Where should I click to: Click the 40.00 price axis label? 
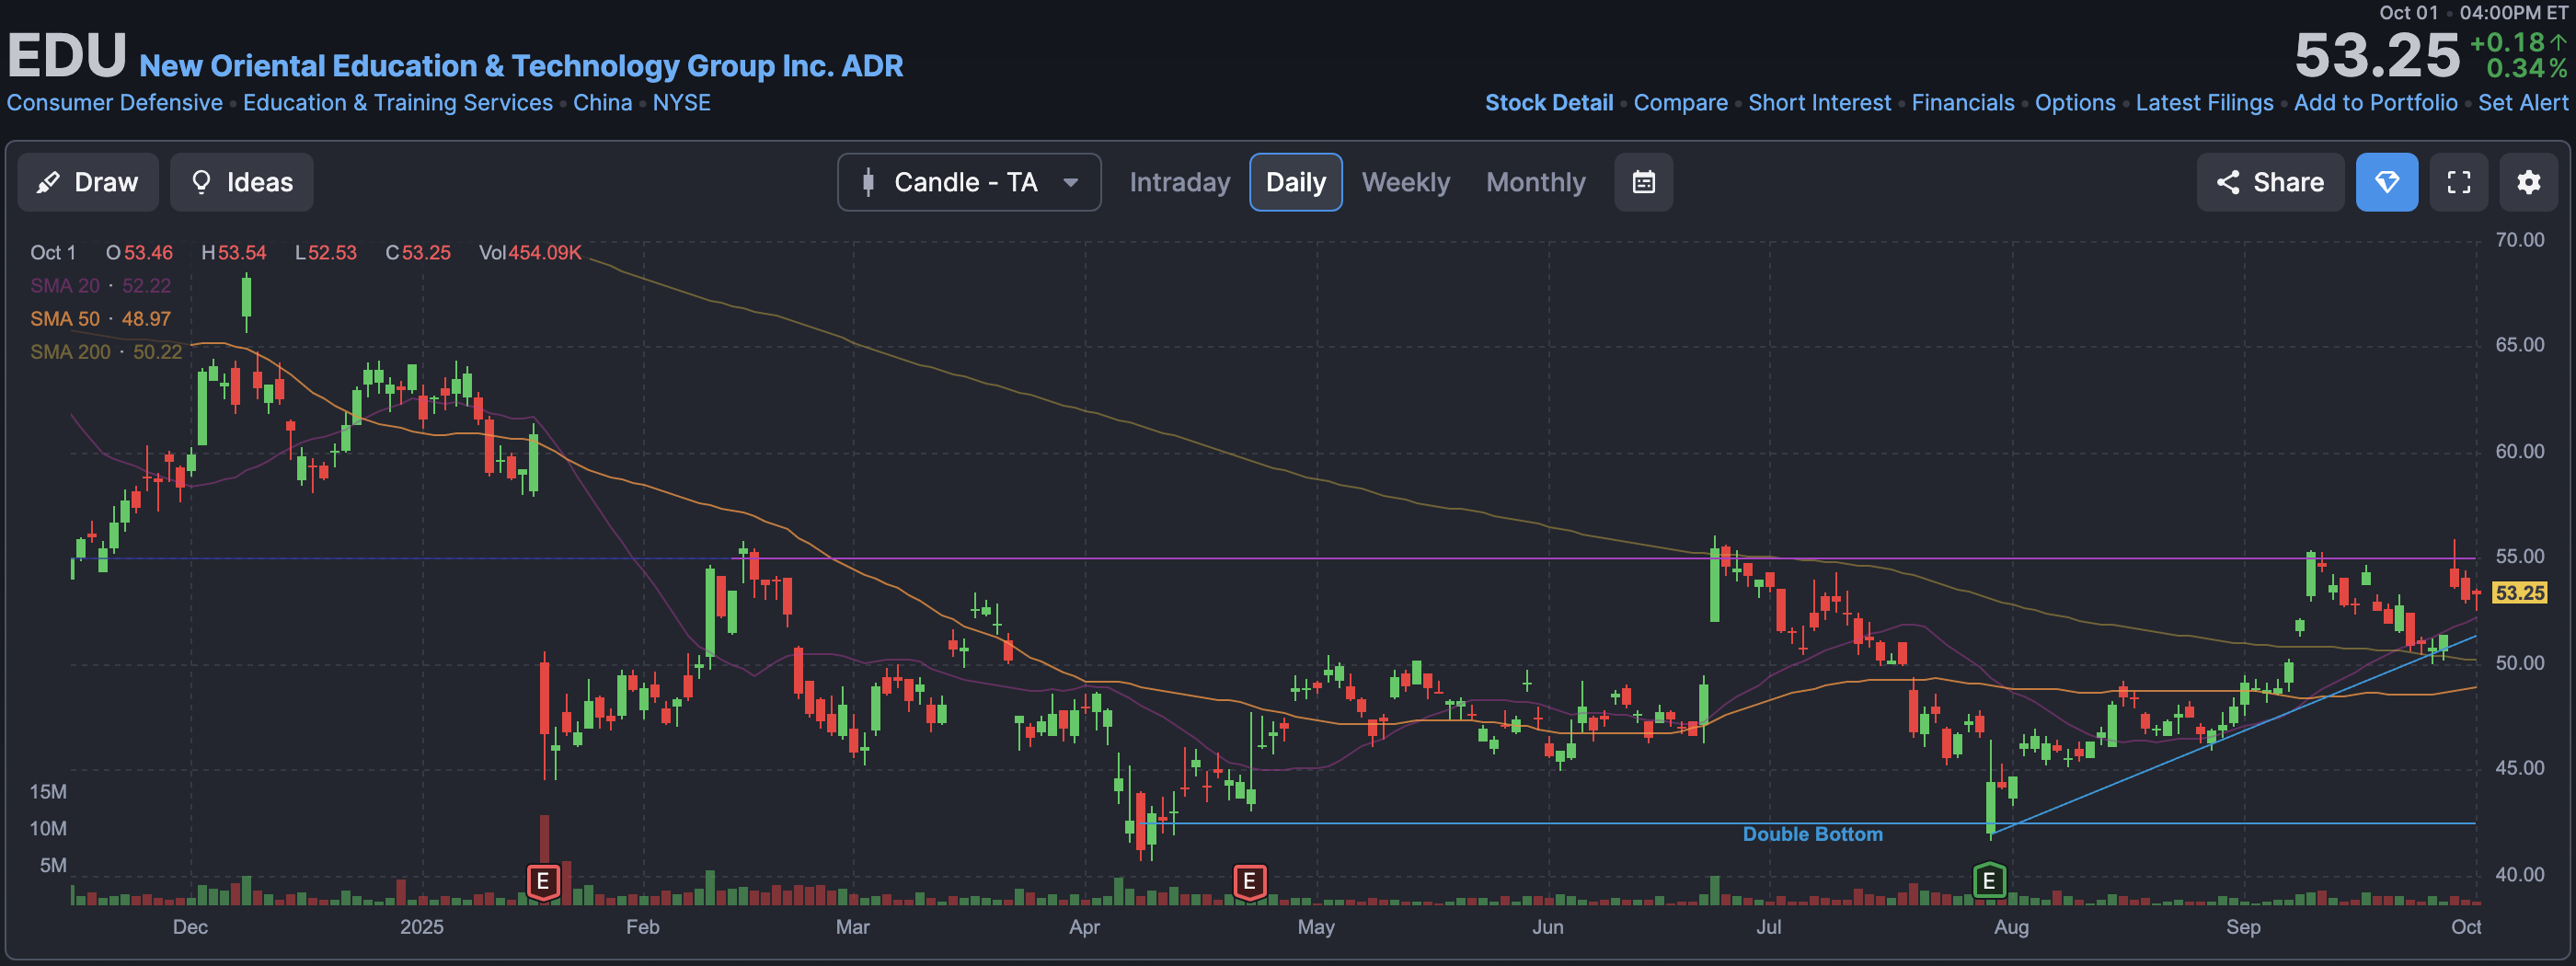(2519, 874)
